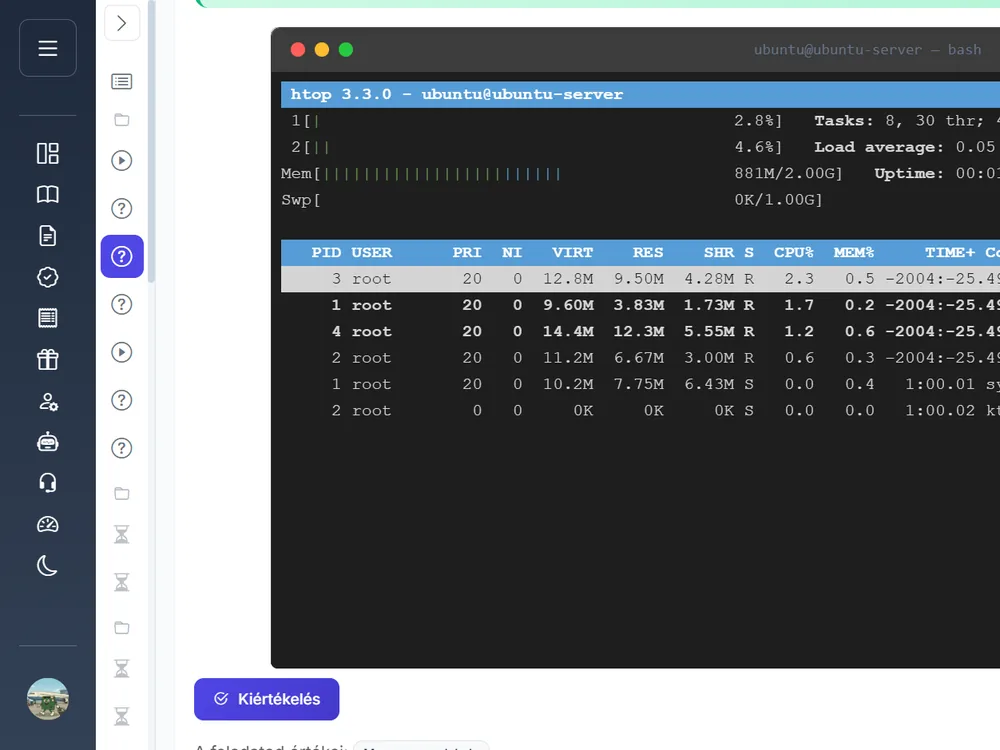This screenshot has height=750, width=1000.
Task: Click the lesson column scrollbar
Action: click(151, 140)
